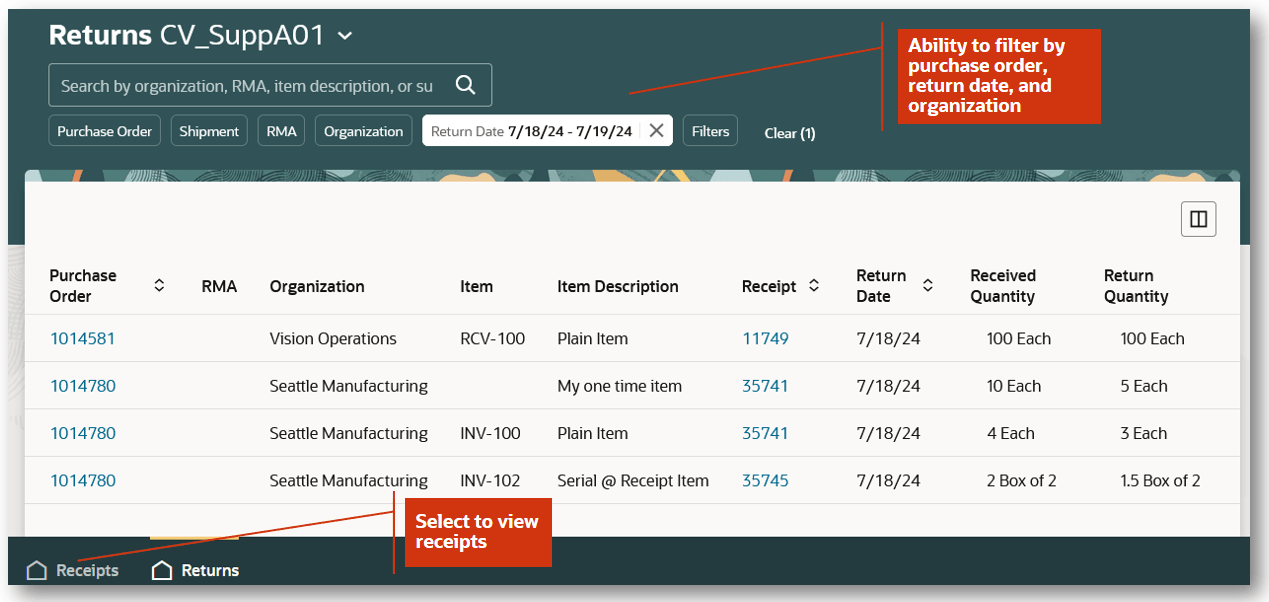Click the Item column header

(x=476, y=286)
